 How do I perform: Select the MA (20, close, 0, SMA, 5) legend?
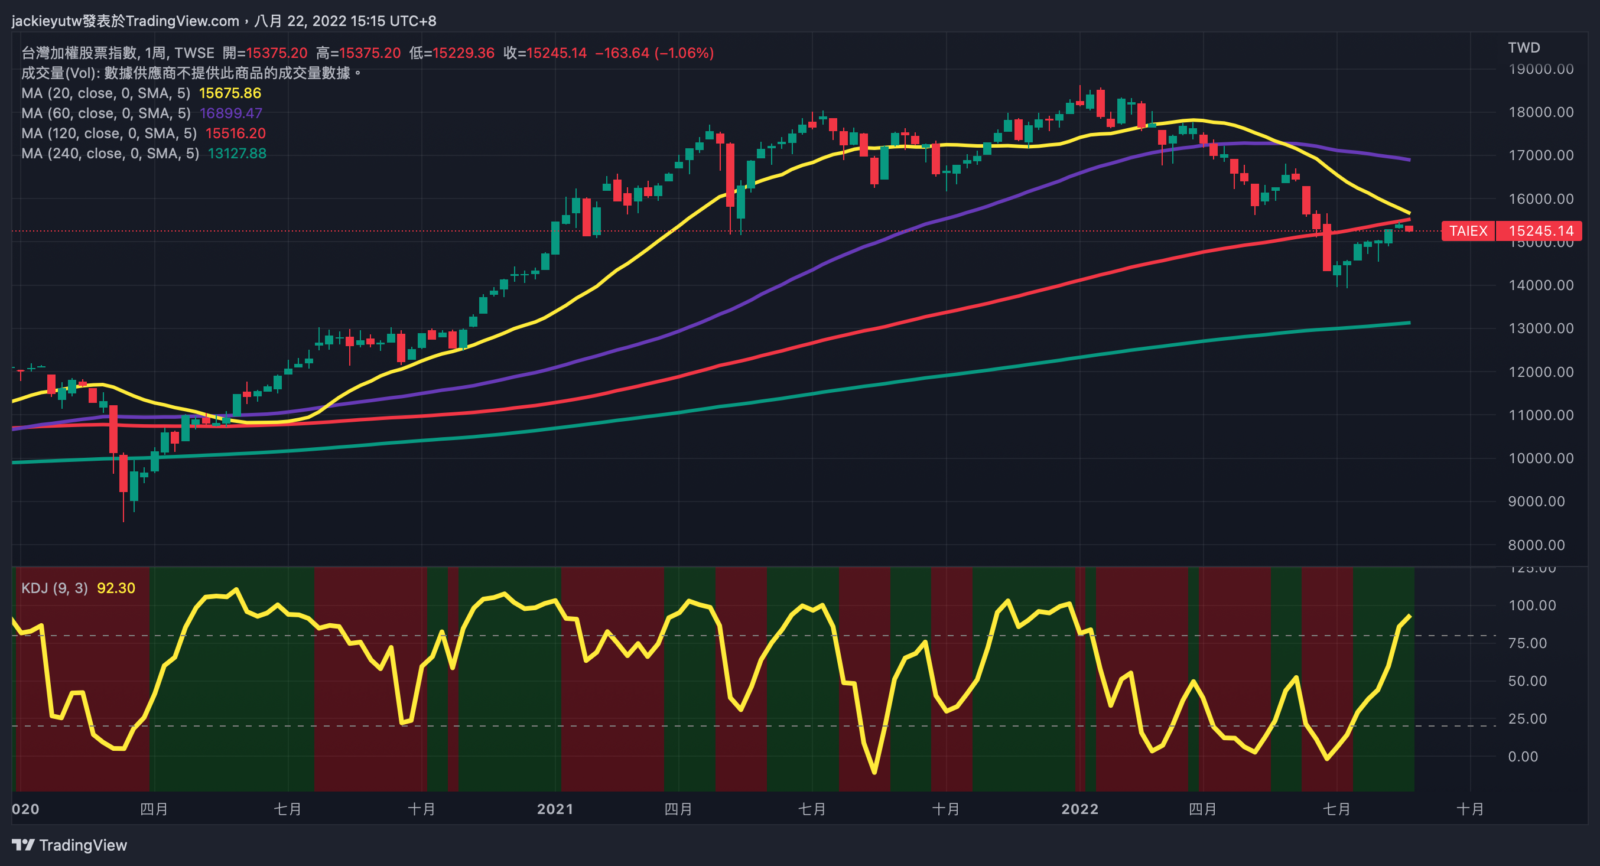click(x=106, y=93)
